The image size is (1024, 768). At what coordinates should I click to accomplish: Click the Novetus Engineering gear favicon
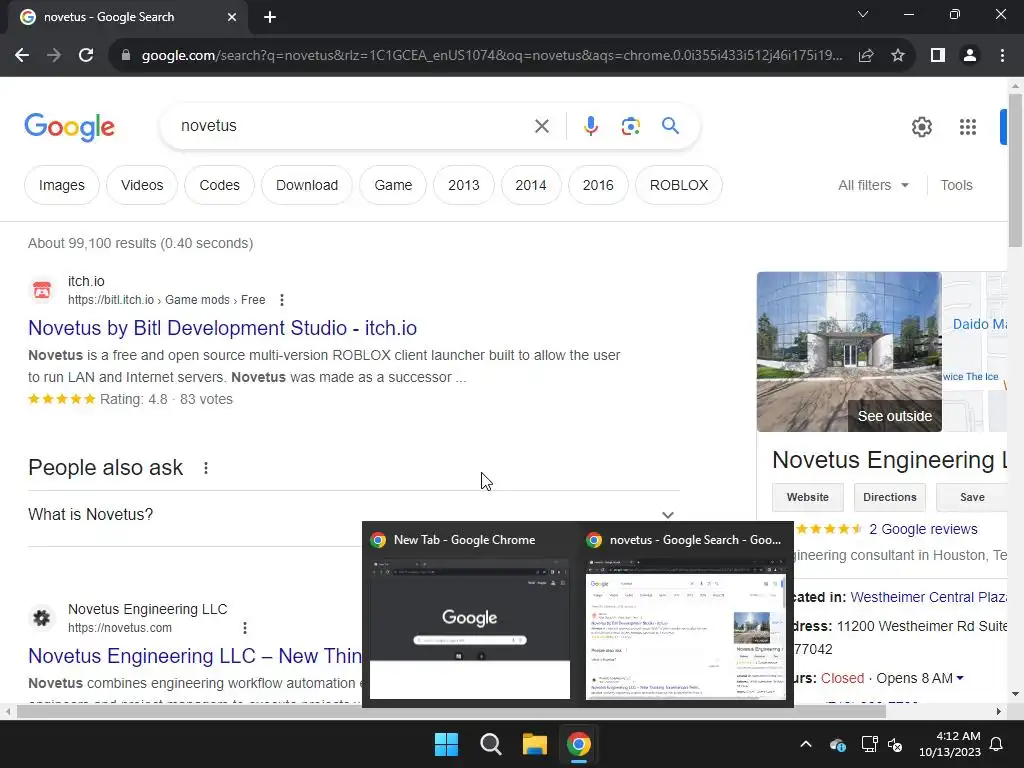pyautogui.click(x=42, y=618)
